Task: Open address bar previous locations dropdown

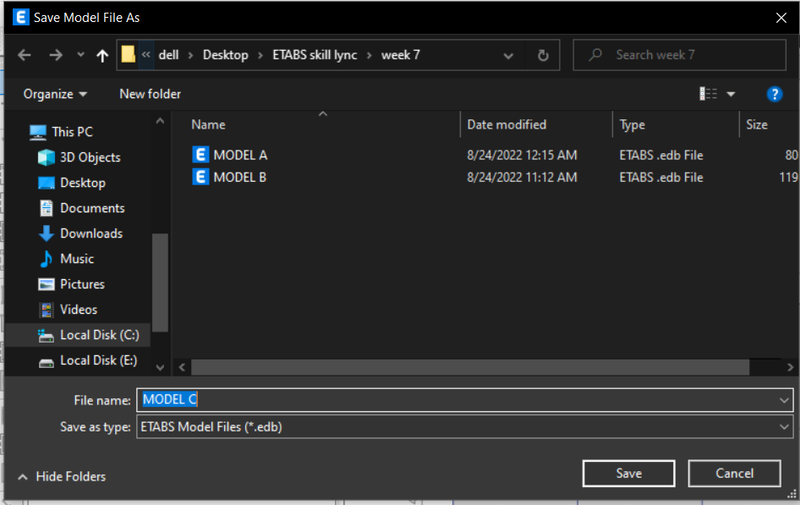Action: tap(508, 55)
